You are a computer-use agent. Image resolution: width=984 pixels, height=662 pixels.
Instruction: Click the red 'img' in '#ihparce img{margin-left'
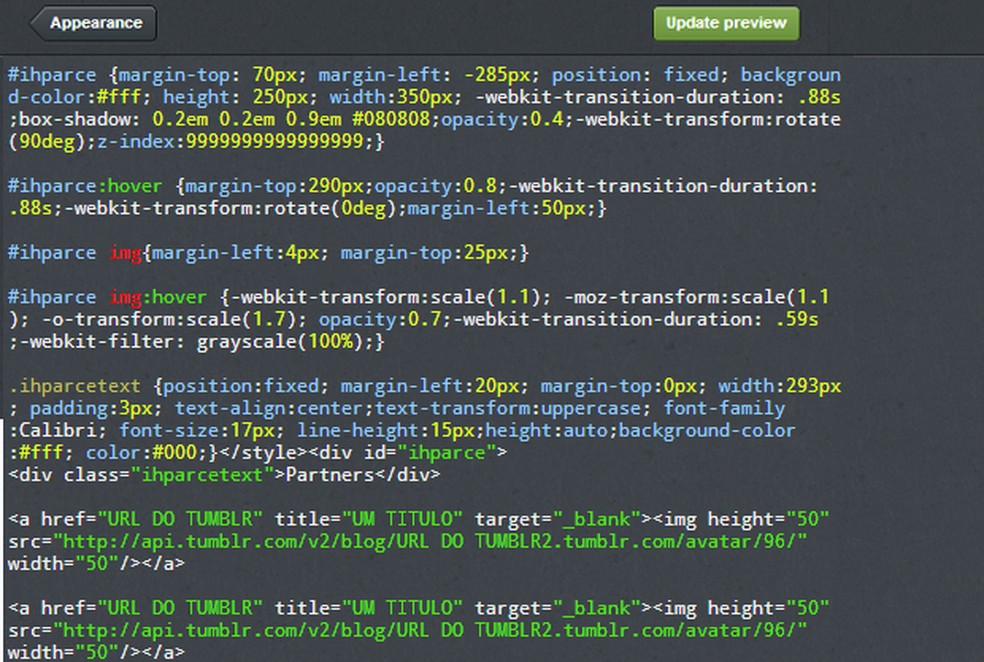[126, 253]
